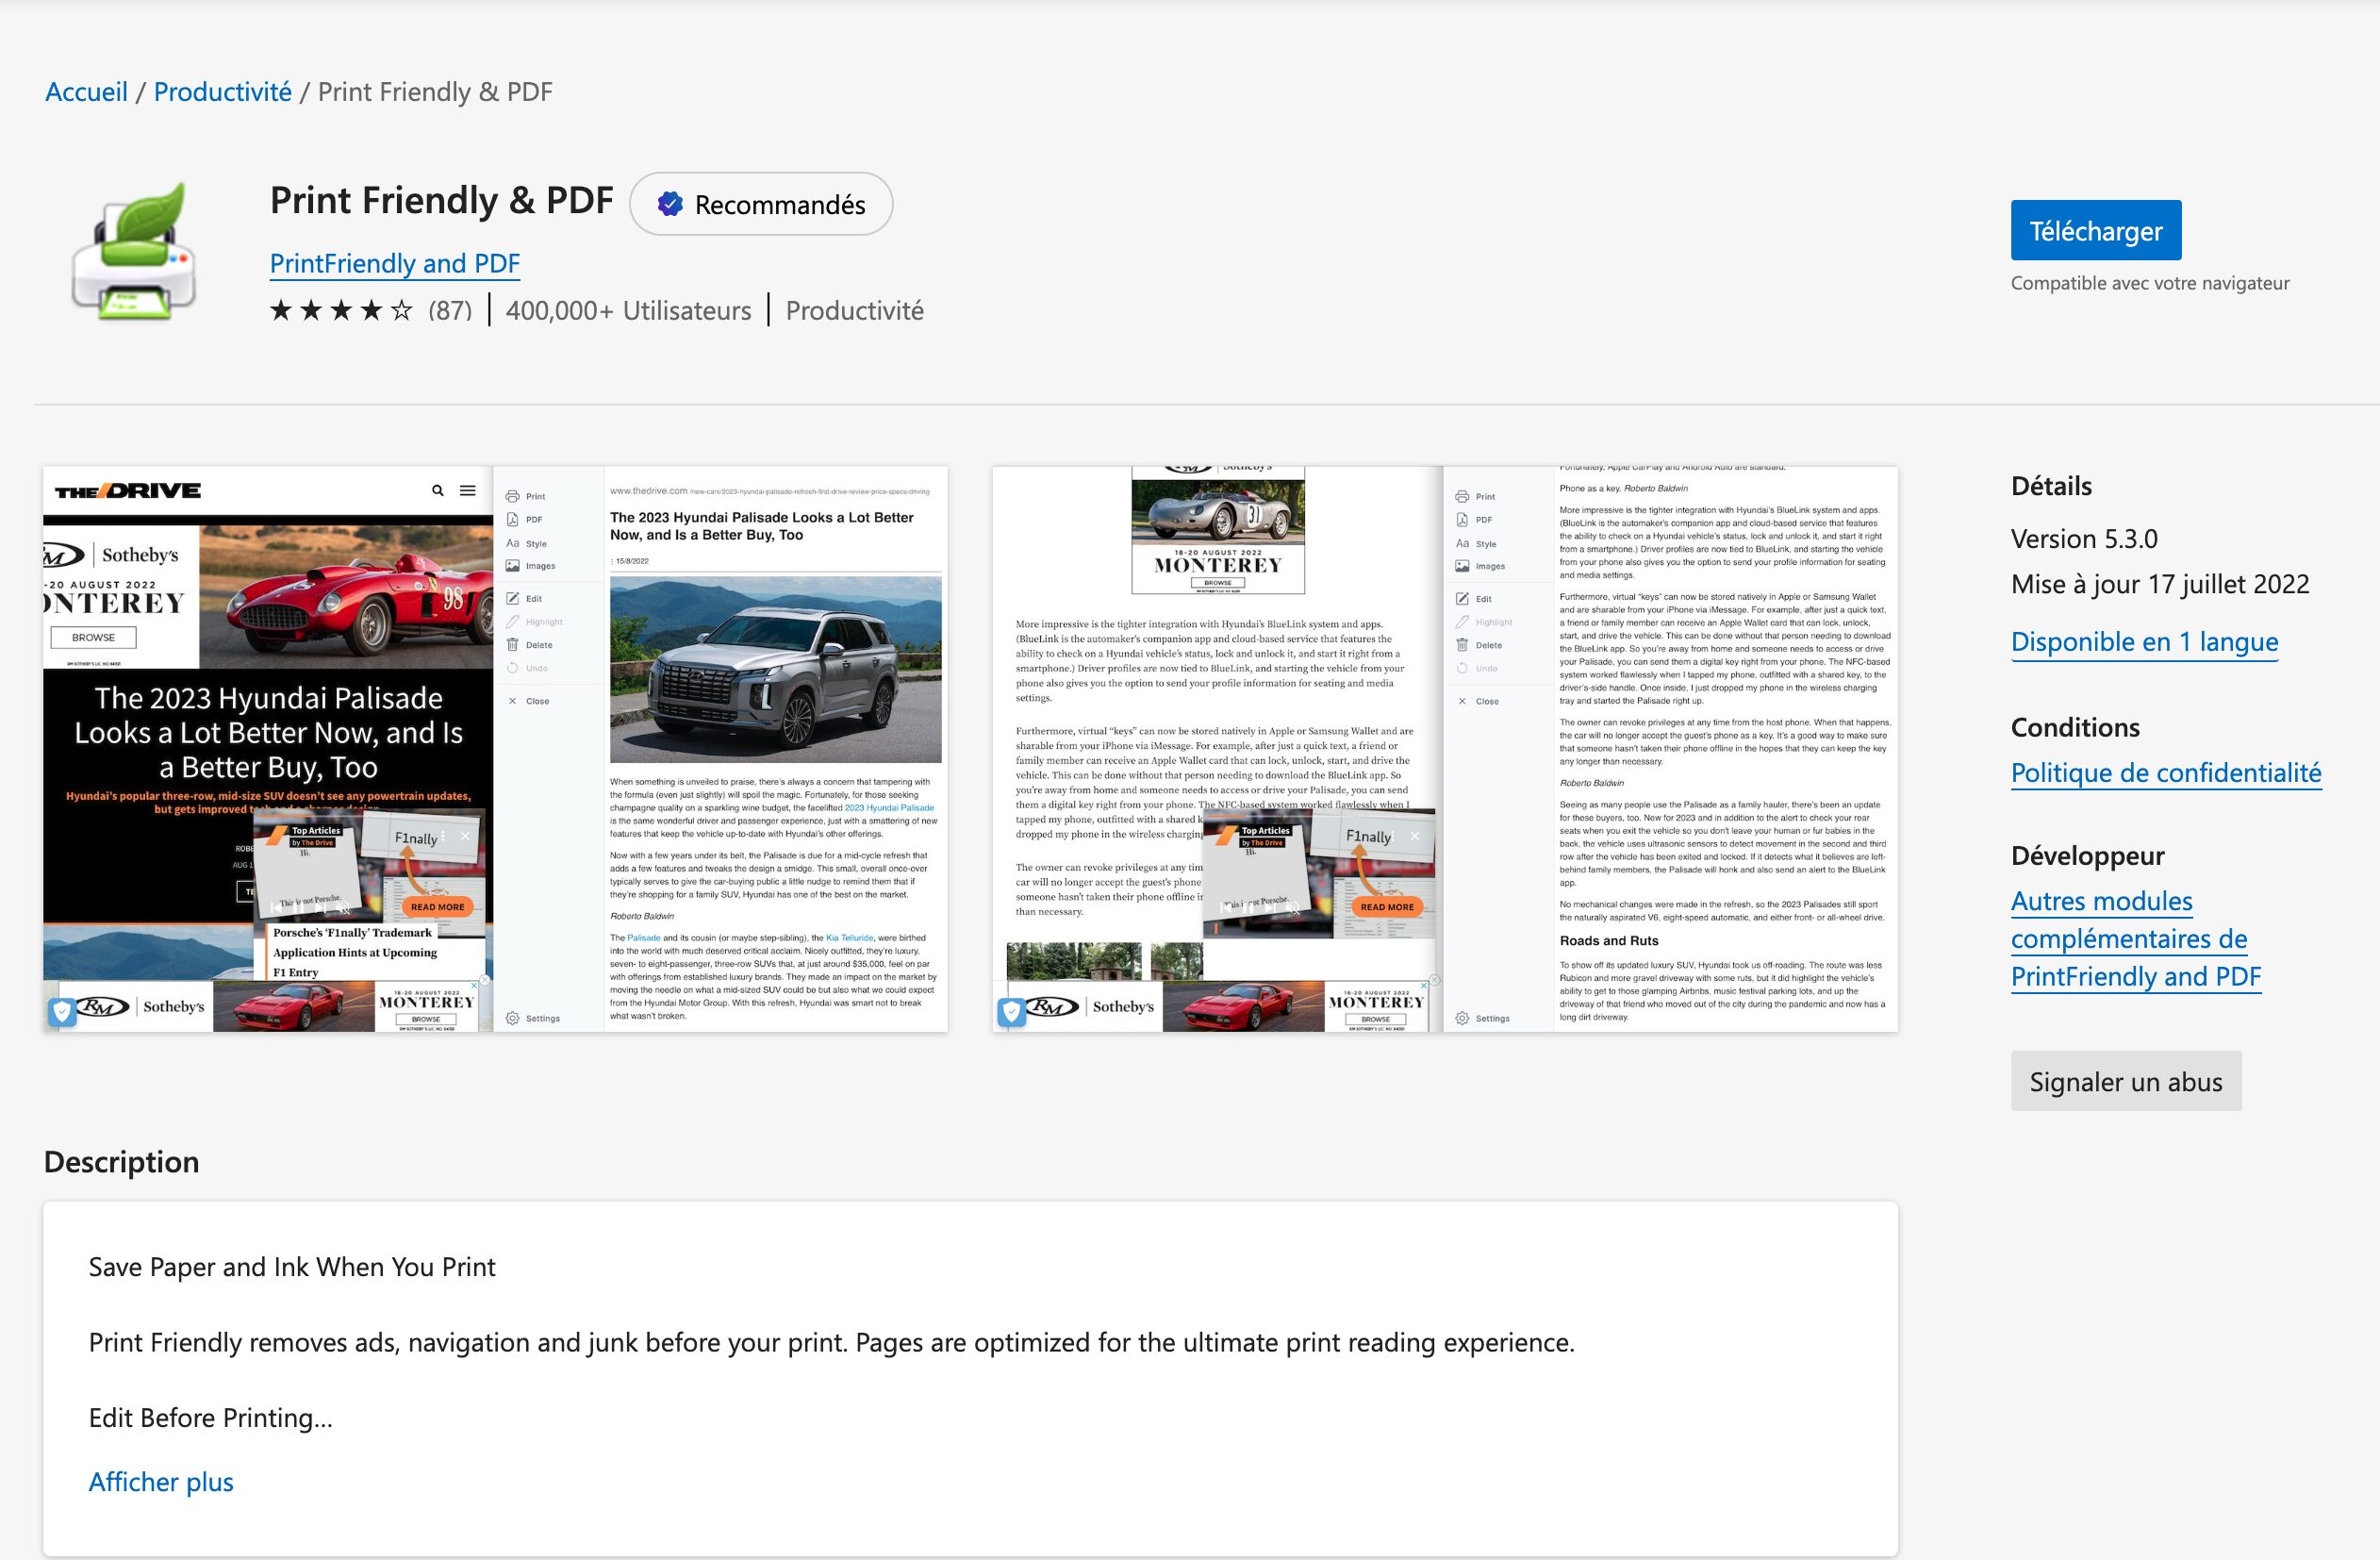Click the Productivité category label beside user count
2380x1560 pixels.
pos(855,311)
